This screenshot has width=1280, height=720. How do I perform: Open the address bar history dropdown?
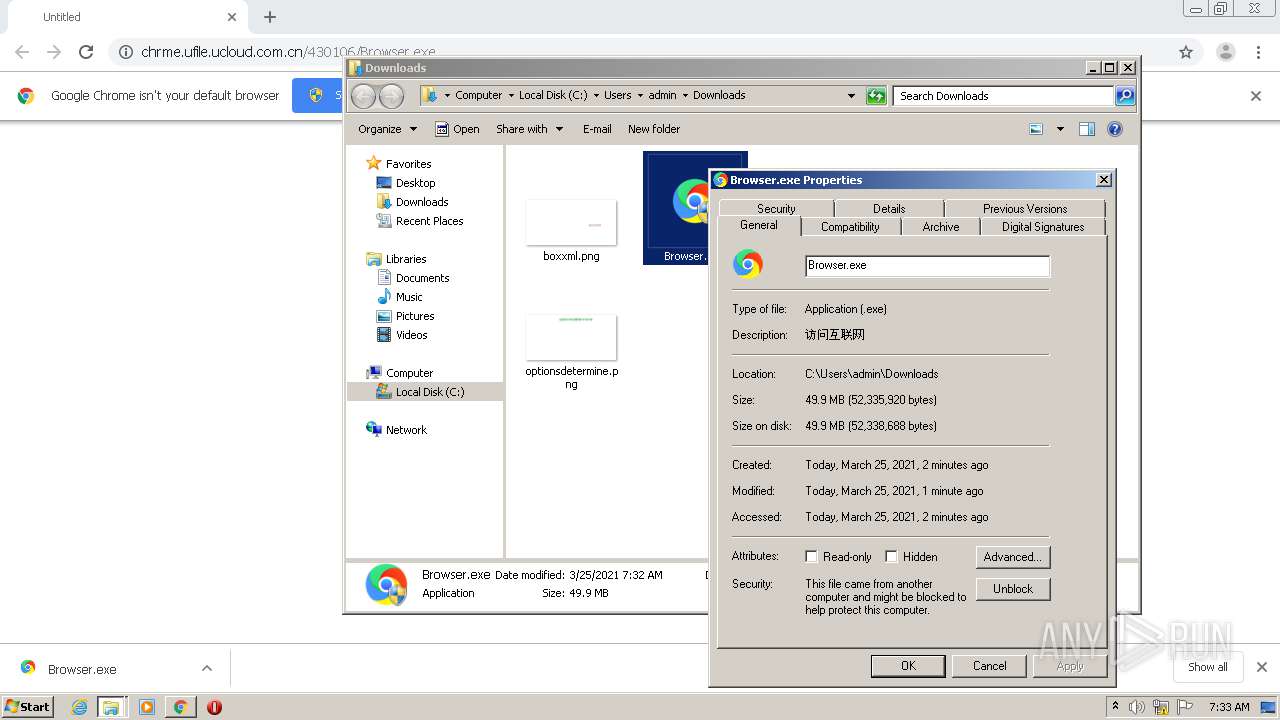[851, 96]
